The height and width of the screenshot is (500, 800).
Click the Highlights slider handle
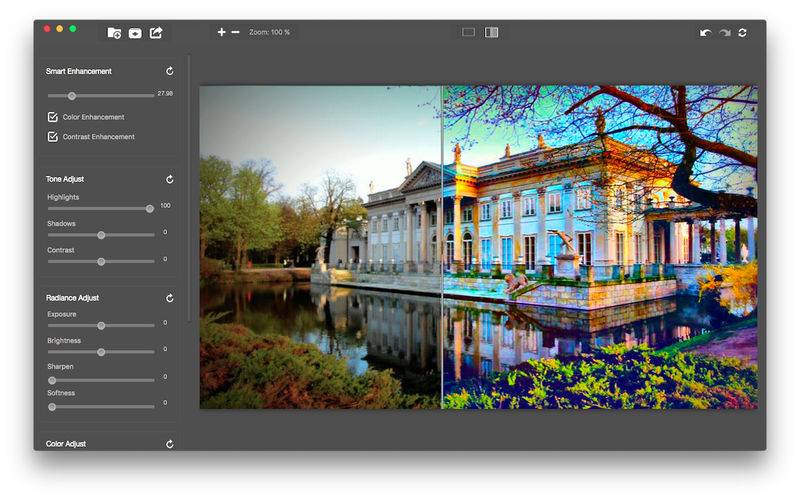point(149,209)
